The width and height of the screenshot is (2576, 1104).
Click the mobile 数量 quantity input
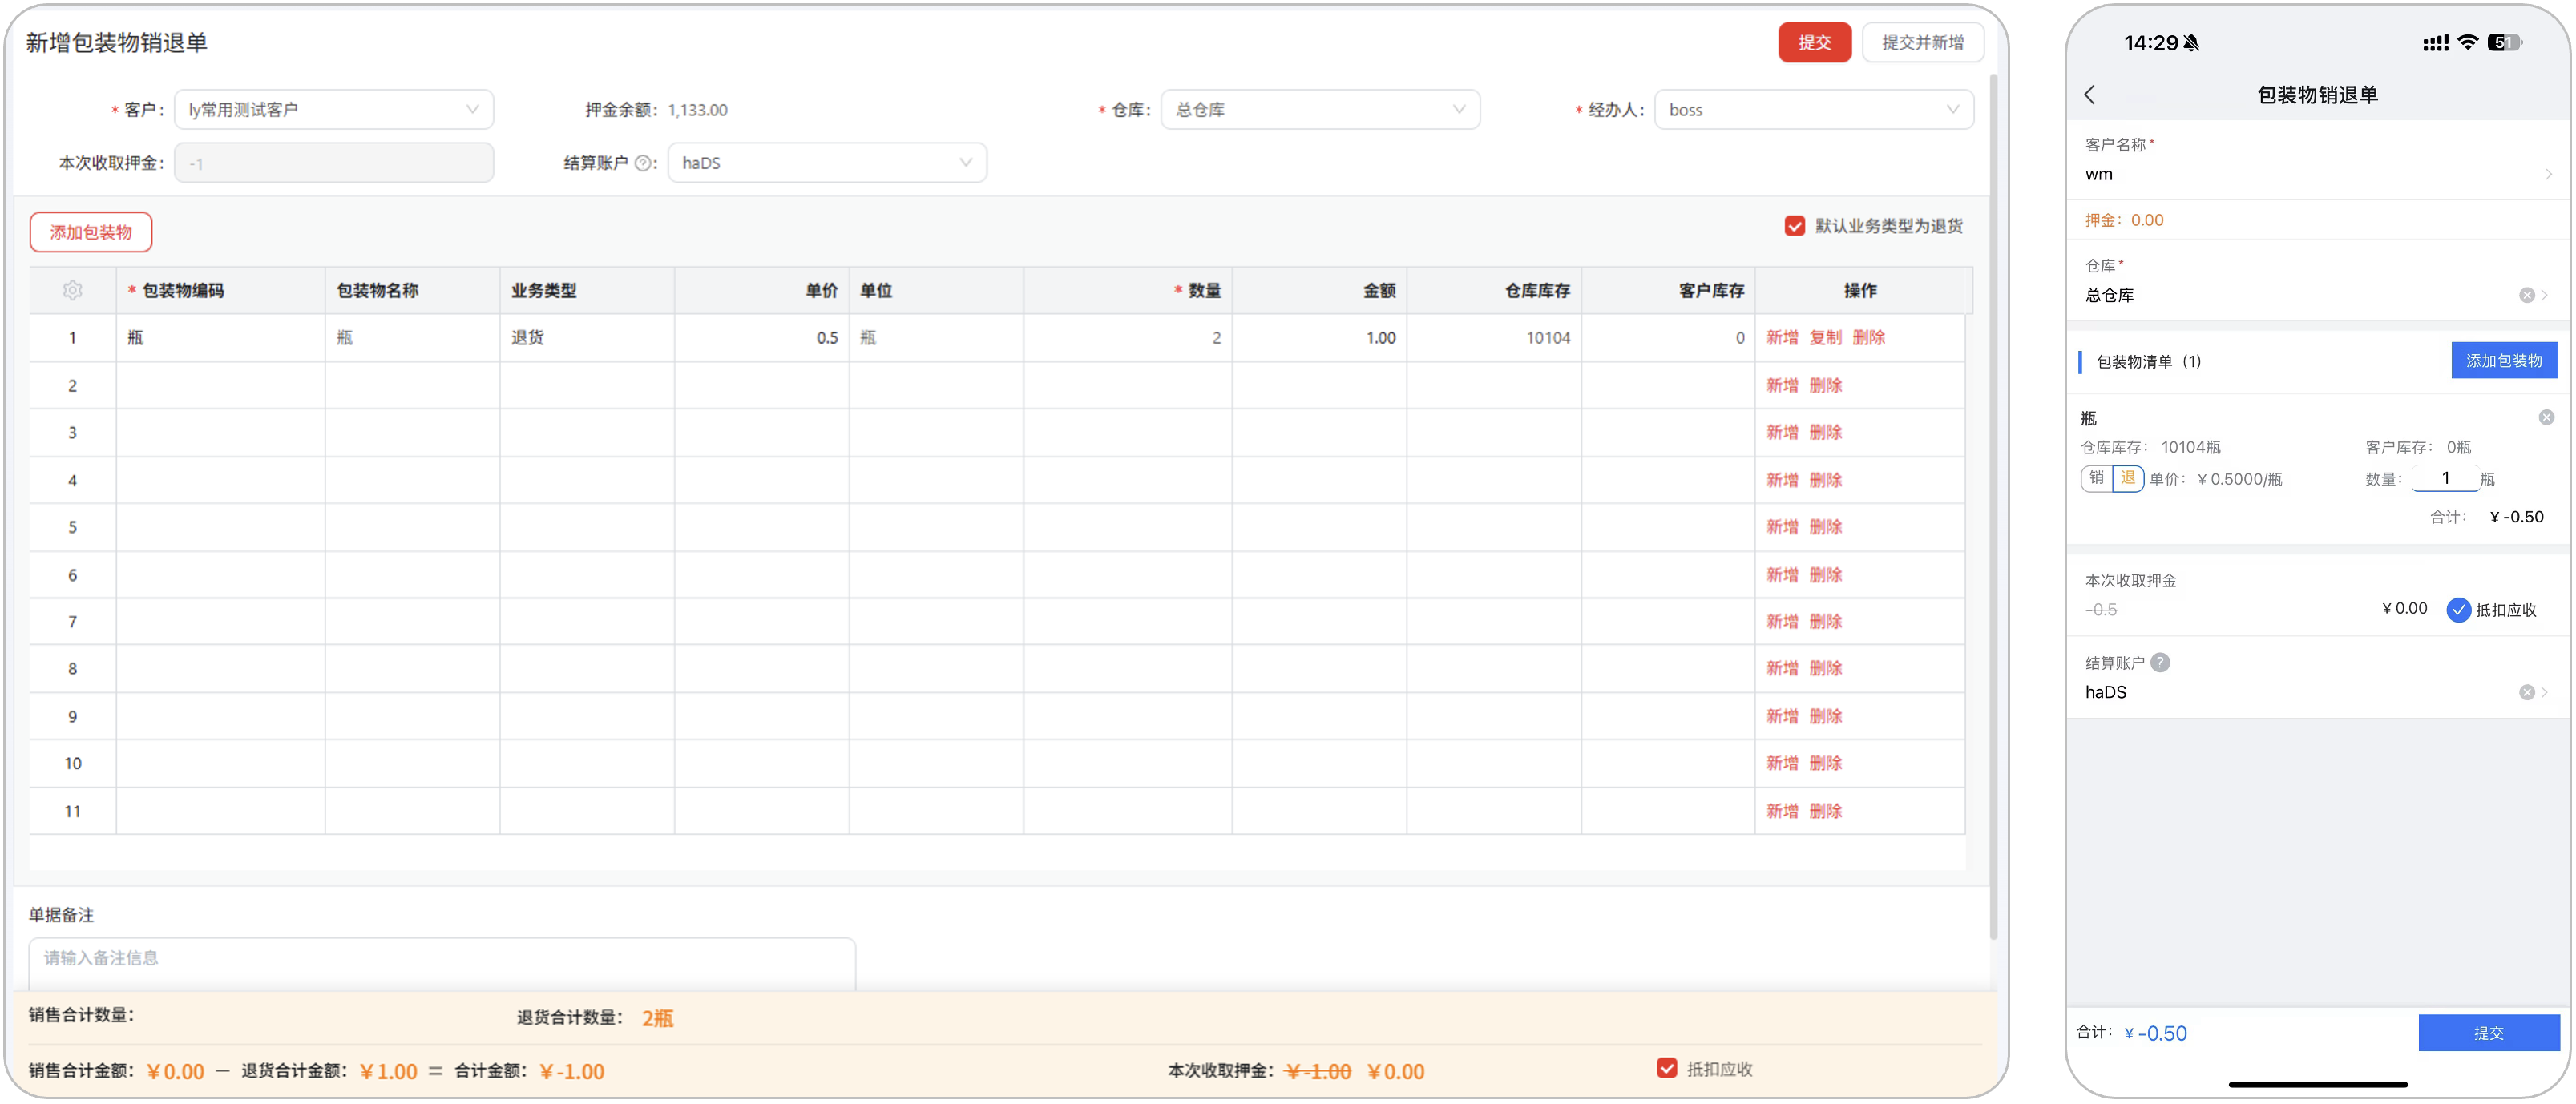tap(2445, 478)
